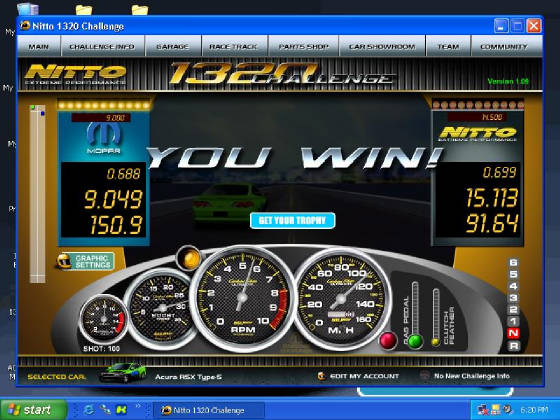
Task: Click the Nitto title bar app icon
Action: [x=25, y=26]
